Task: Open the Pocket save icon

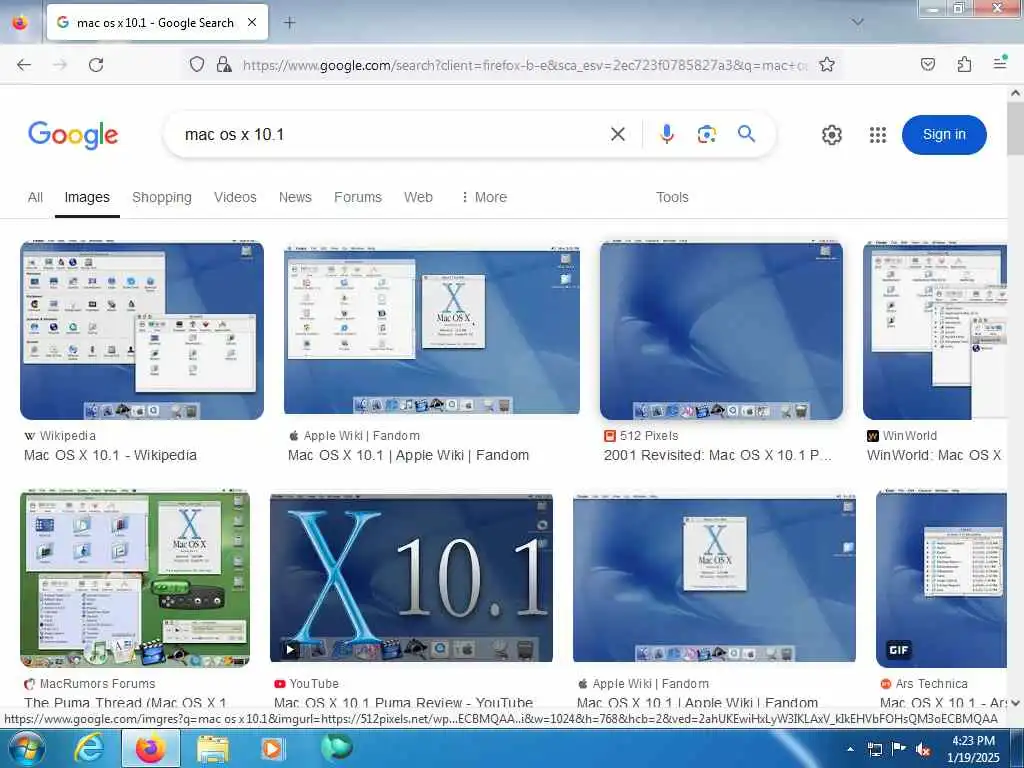Action: (928, 64)
